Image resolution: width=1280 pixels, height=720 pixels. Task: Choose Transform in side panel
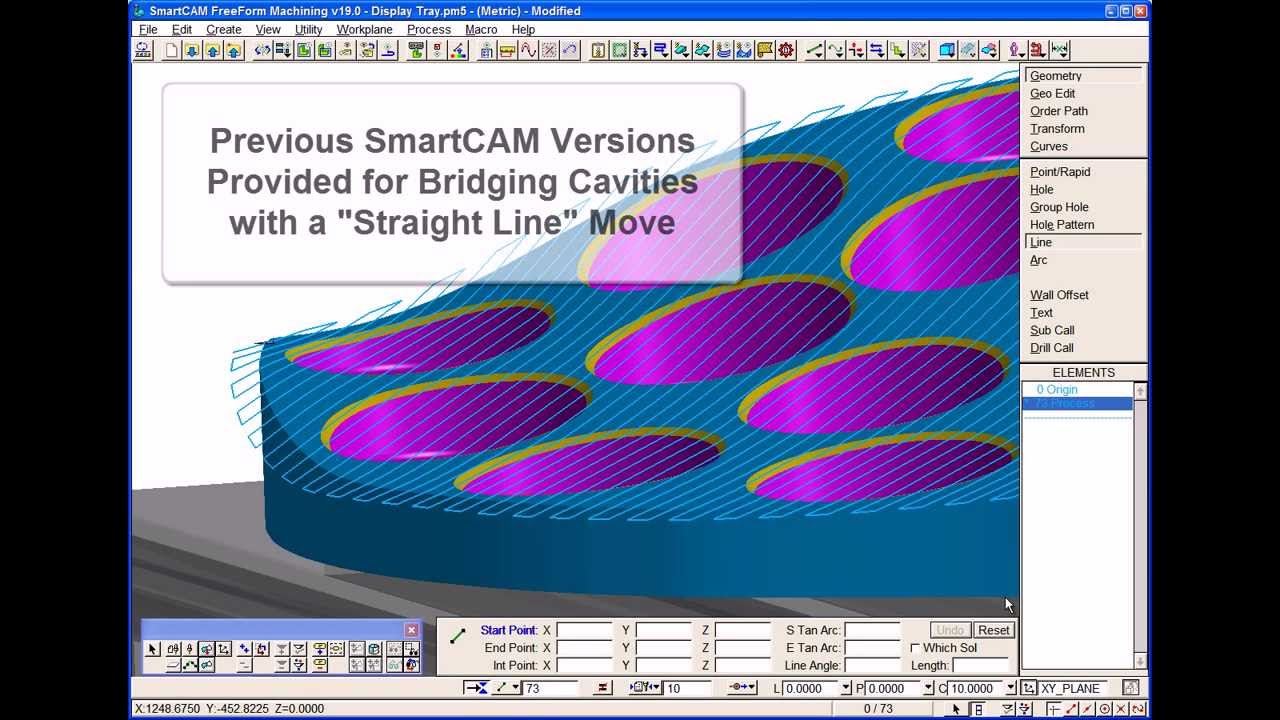pyautogui.click(x=1057, y=128)
